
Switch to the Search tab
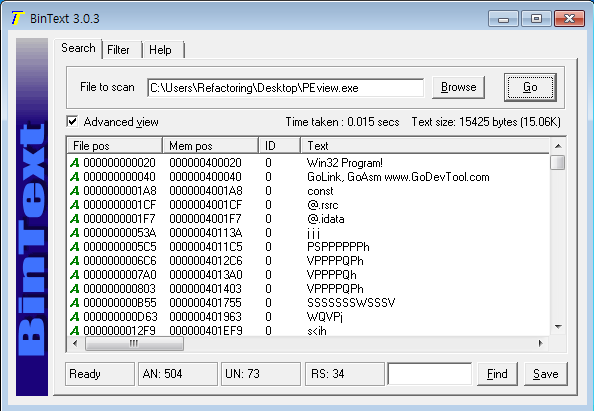click(78, 48)
